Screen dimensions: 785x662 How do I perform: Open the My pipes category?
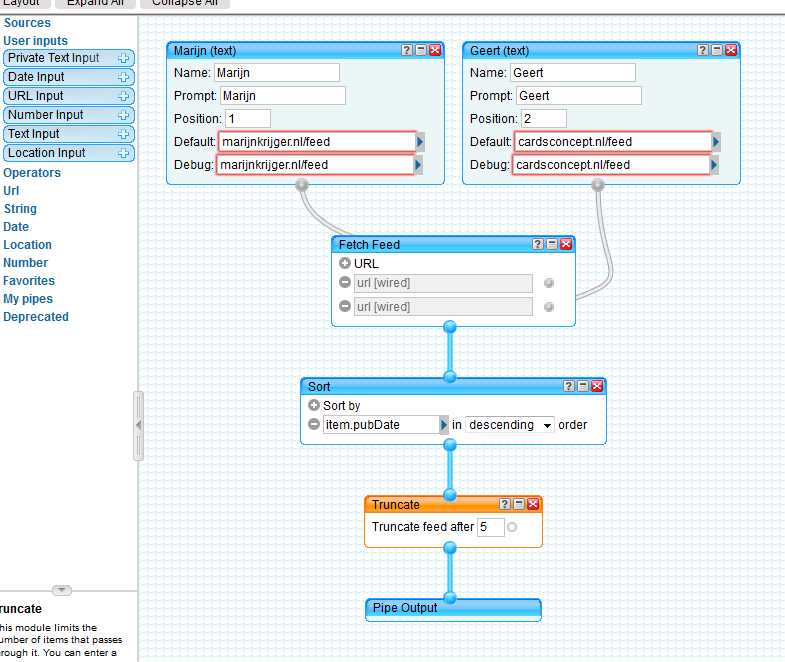click(x=28, y=299)
